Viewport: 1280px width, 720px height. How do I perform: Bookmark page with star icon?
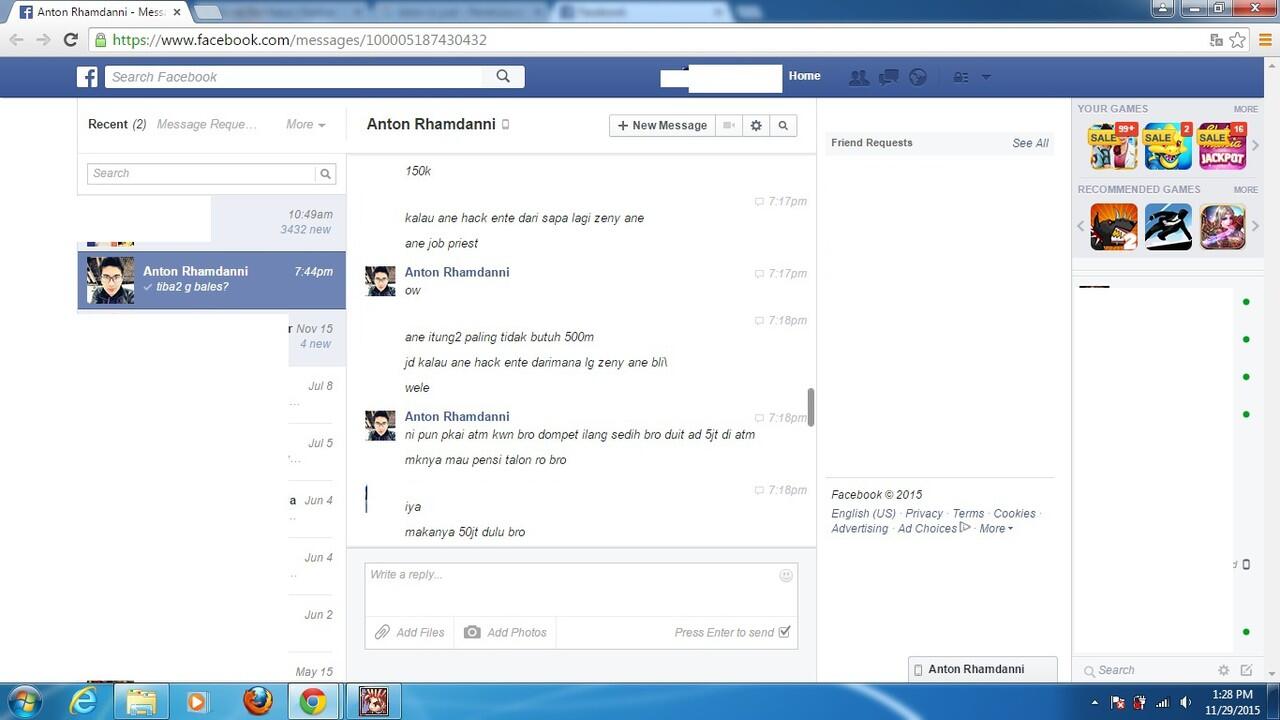pyautogui.click(x=1238, y=40)
